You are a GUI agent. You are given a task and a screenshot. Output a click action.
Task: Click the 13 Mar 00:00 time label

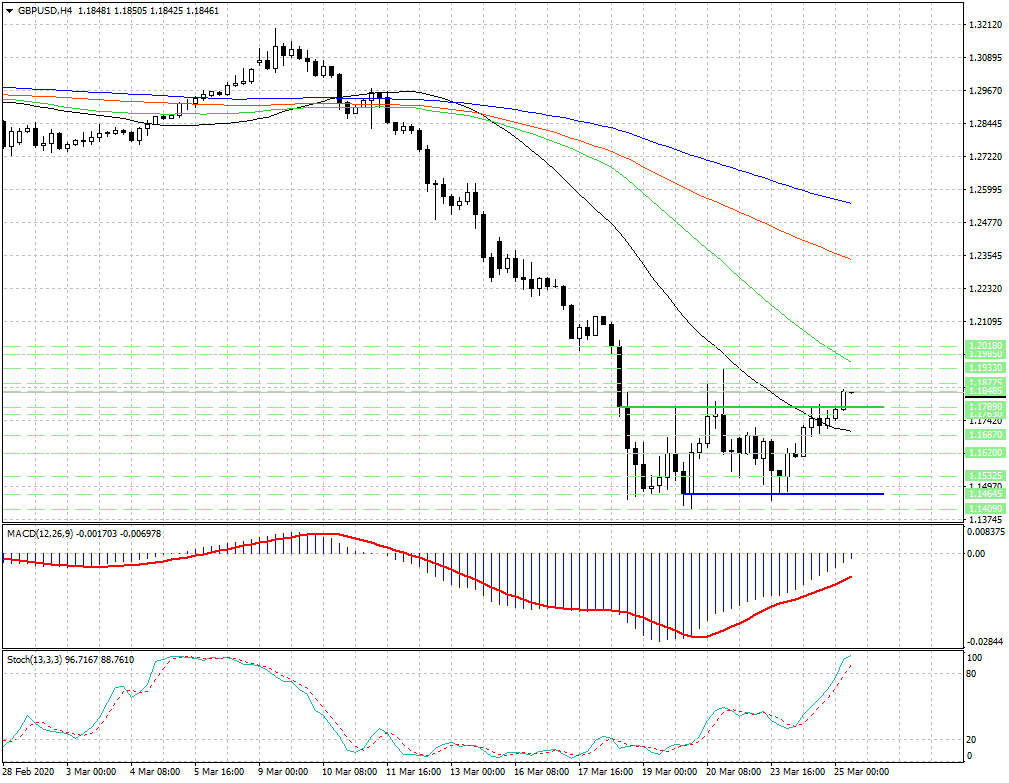[x=477, y=771]
